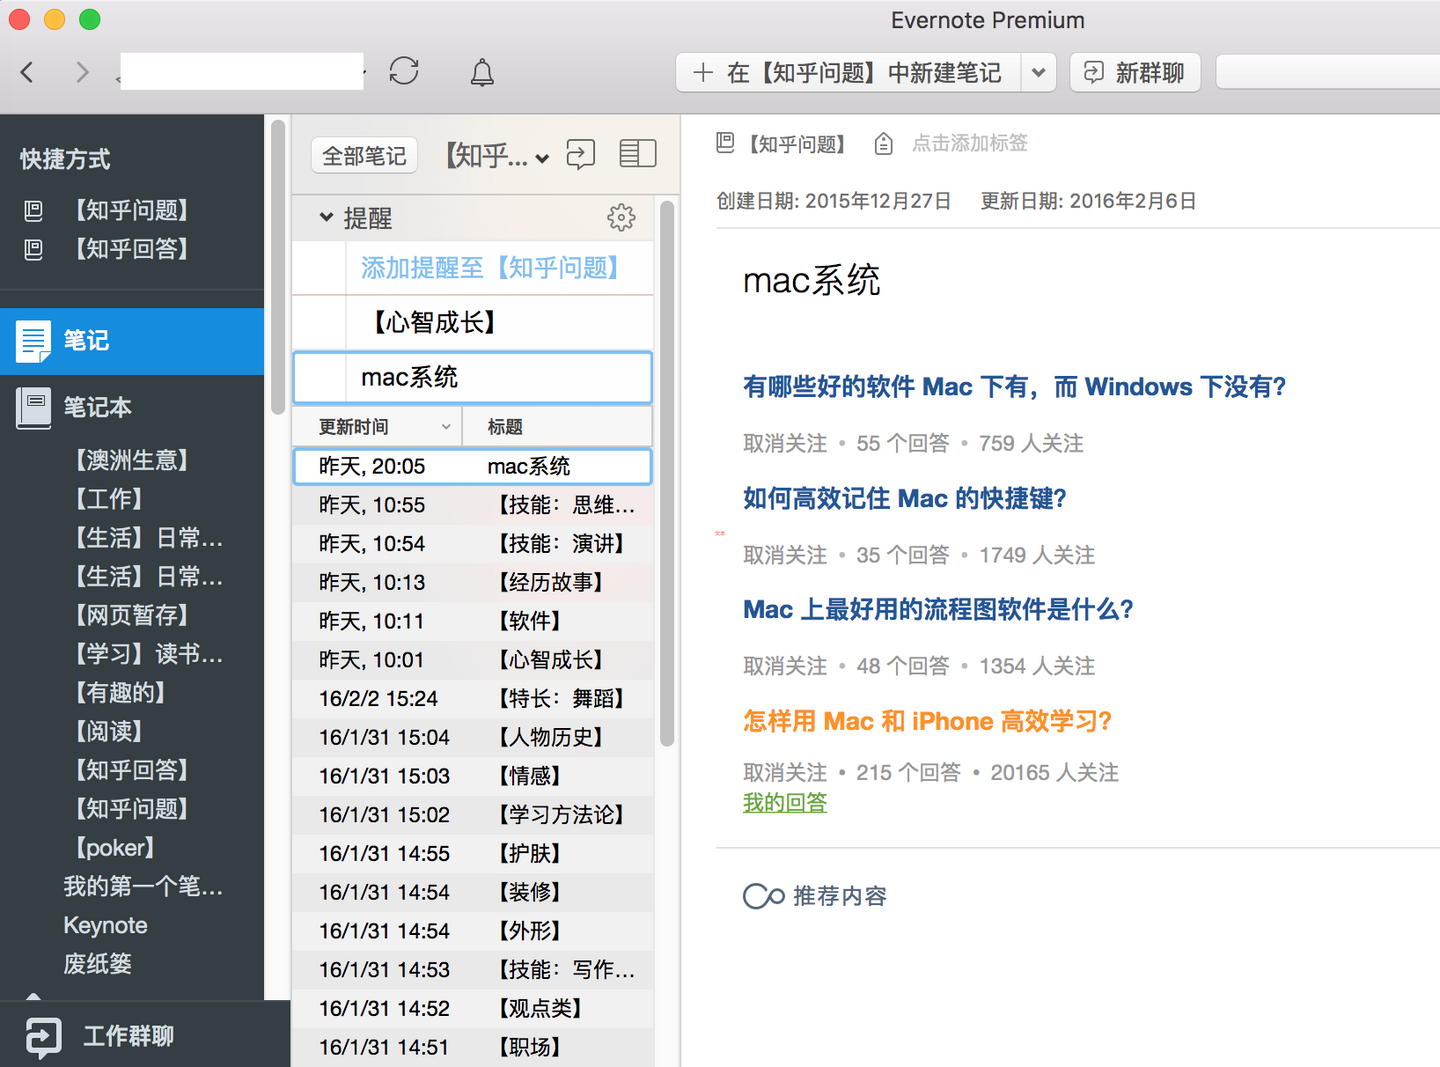Click sidebar vertical scrollbar
The width and height of the screenshot is (1440, 1067).
[278, 267]
